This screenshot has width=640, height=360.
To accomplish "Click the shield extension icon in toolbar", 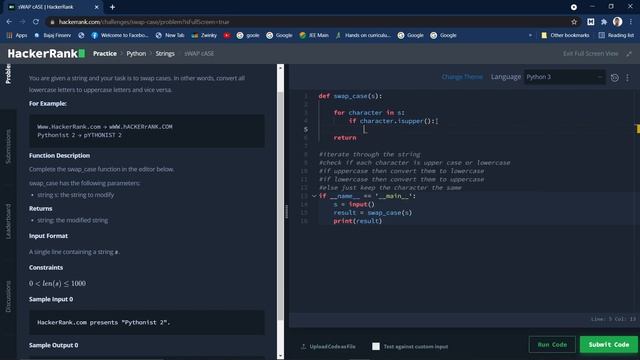I will pyautogui.click(x=590, y=22).
